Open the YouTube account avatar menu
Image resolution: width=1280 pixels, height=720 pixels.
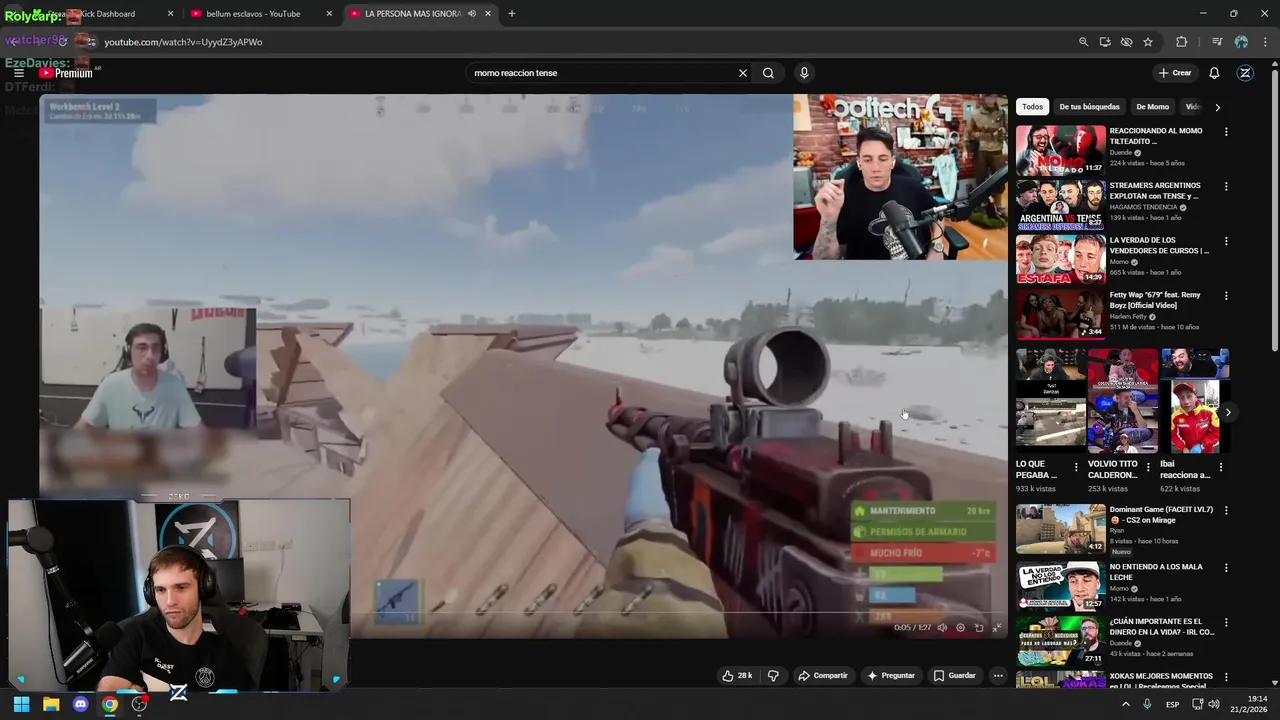1245,73
